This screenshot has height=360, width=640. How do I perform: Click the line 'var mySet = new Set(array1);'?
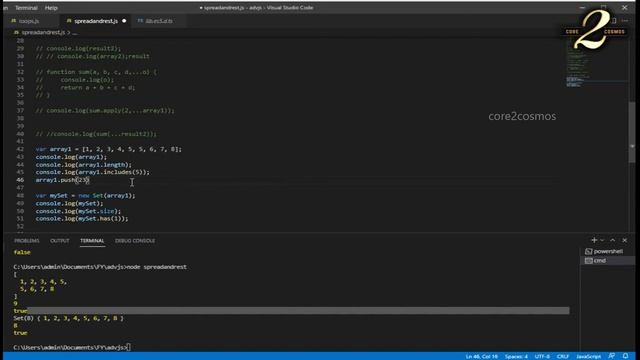[x=85, y=196]
